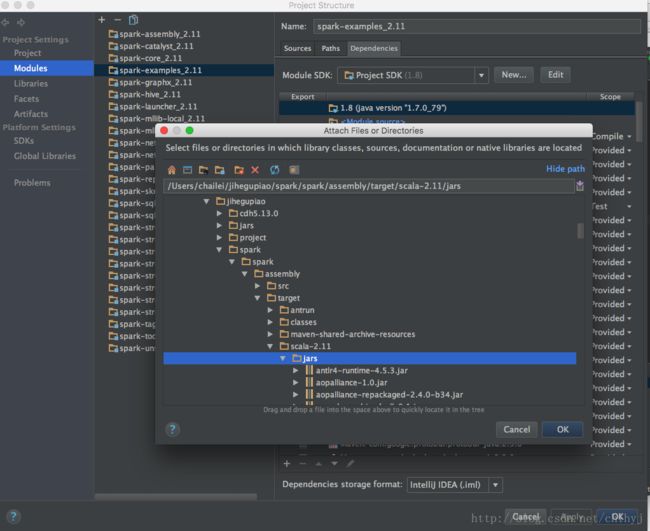Click the Home directory icon in dialog toolbar
650x531 pixels.
coord(172,170)
